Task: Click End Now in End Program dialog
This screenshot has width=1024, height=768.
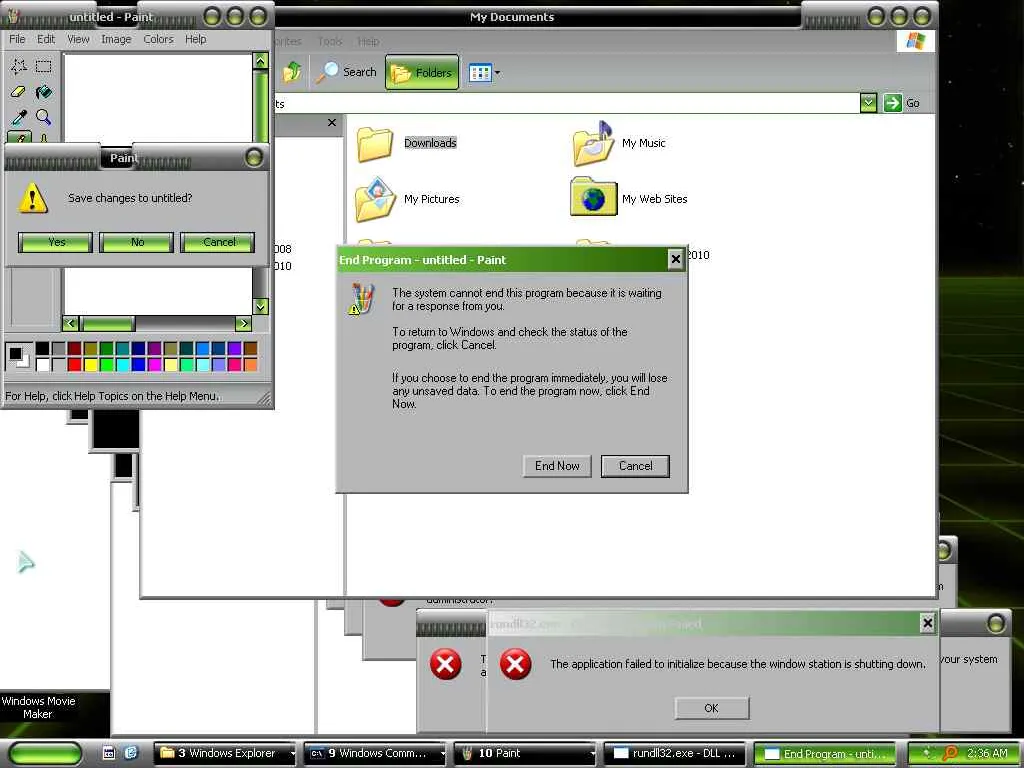Action: (x=557, y=466)
